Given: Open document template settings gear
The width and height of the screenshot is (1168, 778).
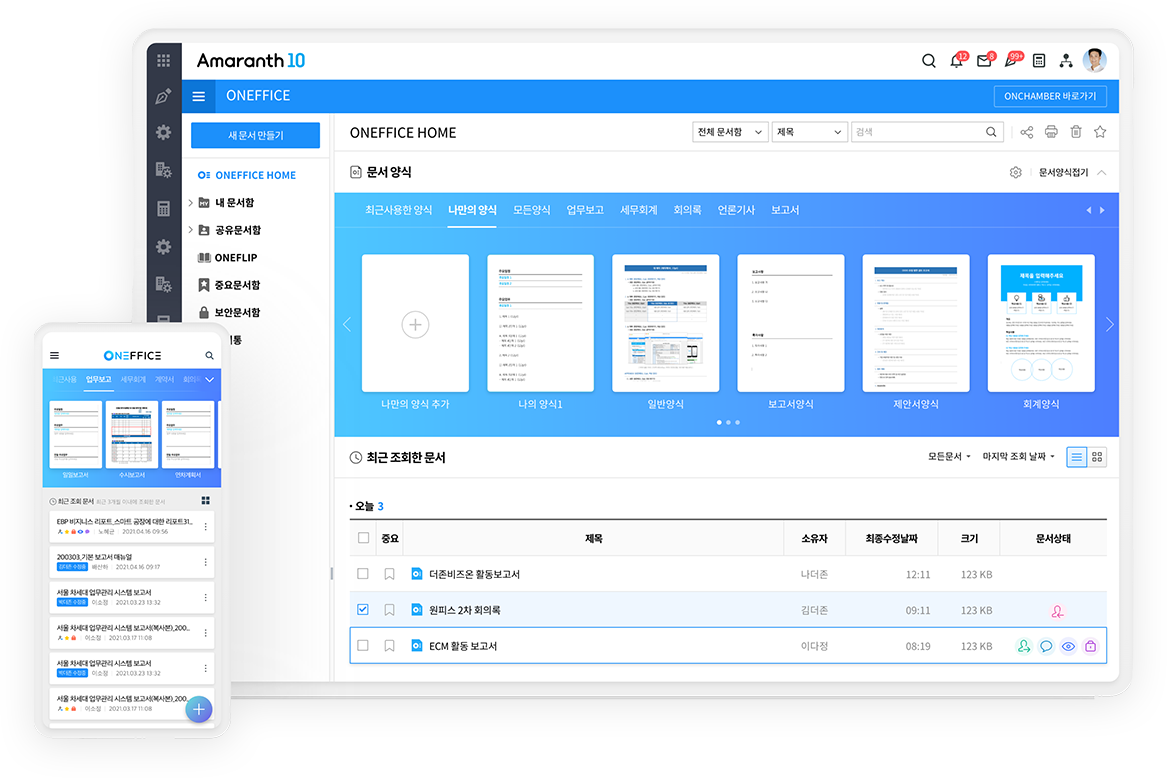Looking at the screenshot, I should tap(1015, 172).
